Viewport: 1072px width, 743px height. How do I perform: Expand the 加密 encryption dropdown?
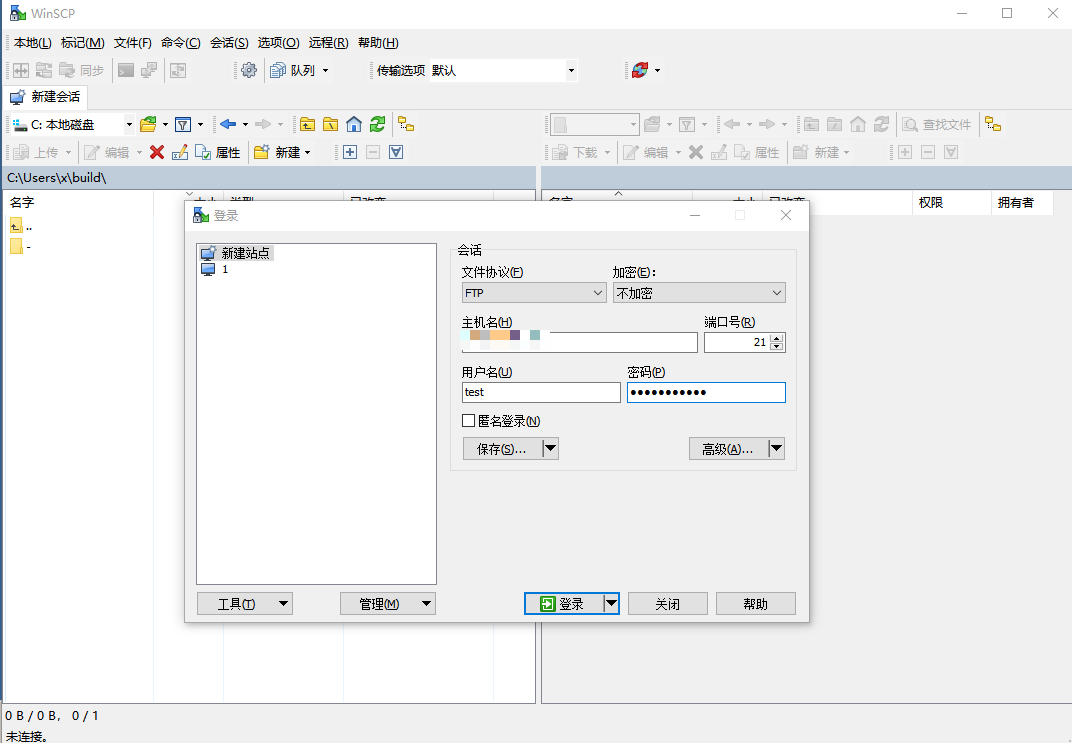point(699,293)
